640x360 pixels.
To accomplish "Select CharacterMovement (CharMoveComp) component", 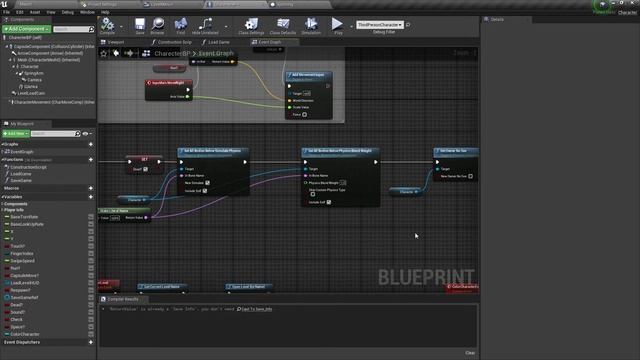I will [x=53, y=102].
